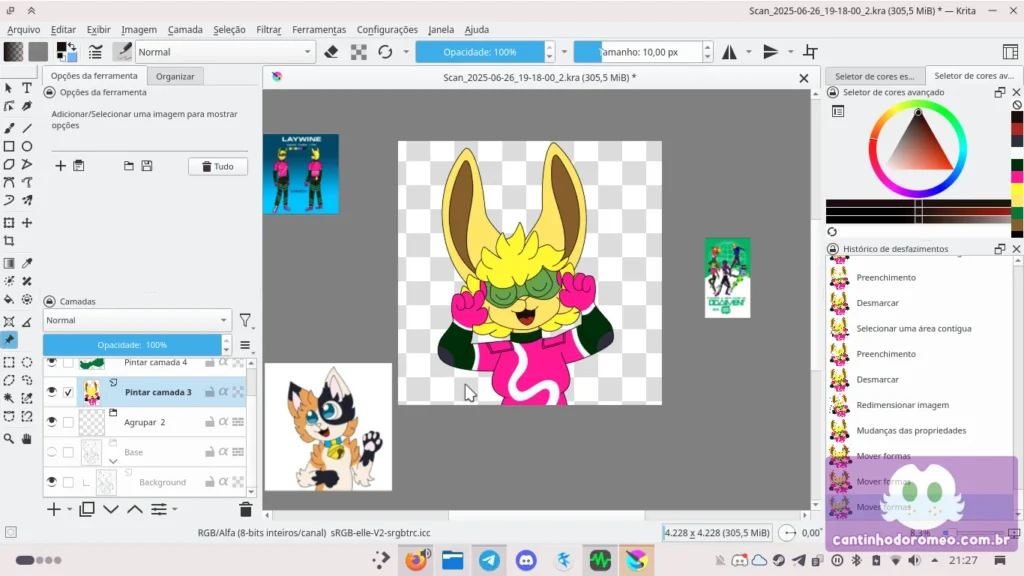Select the Measure tool

[x=27, y=321]
